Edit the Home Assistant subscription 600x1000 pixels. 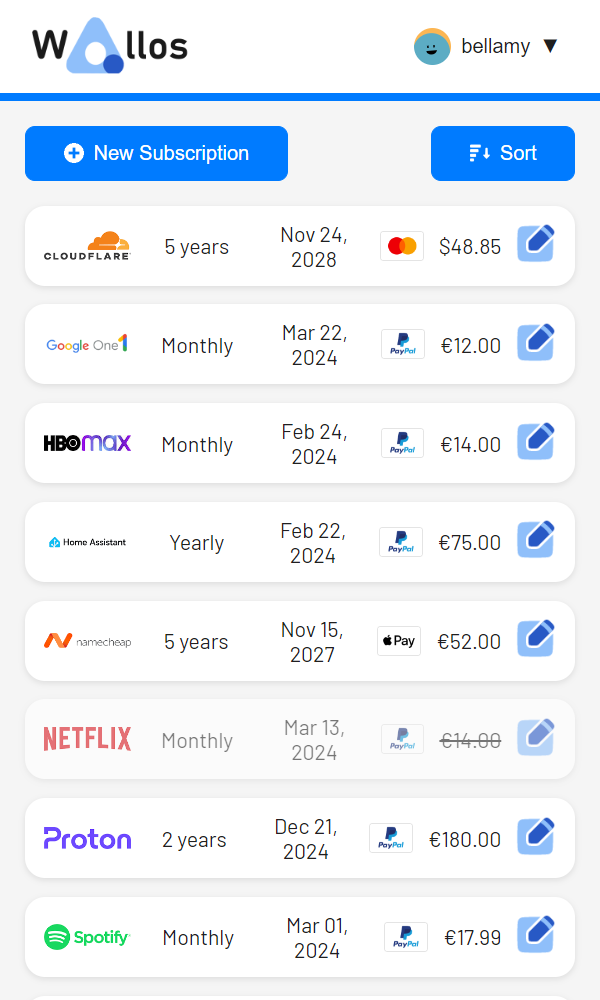536,540
